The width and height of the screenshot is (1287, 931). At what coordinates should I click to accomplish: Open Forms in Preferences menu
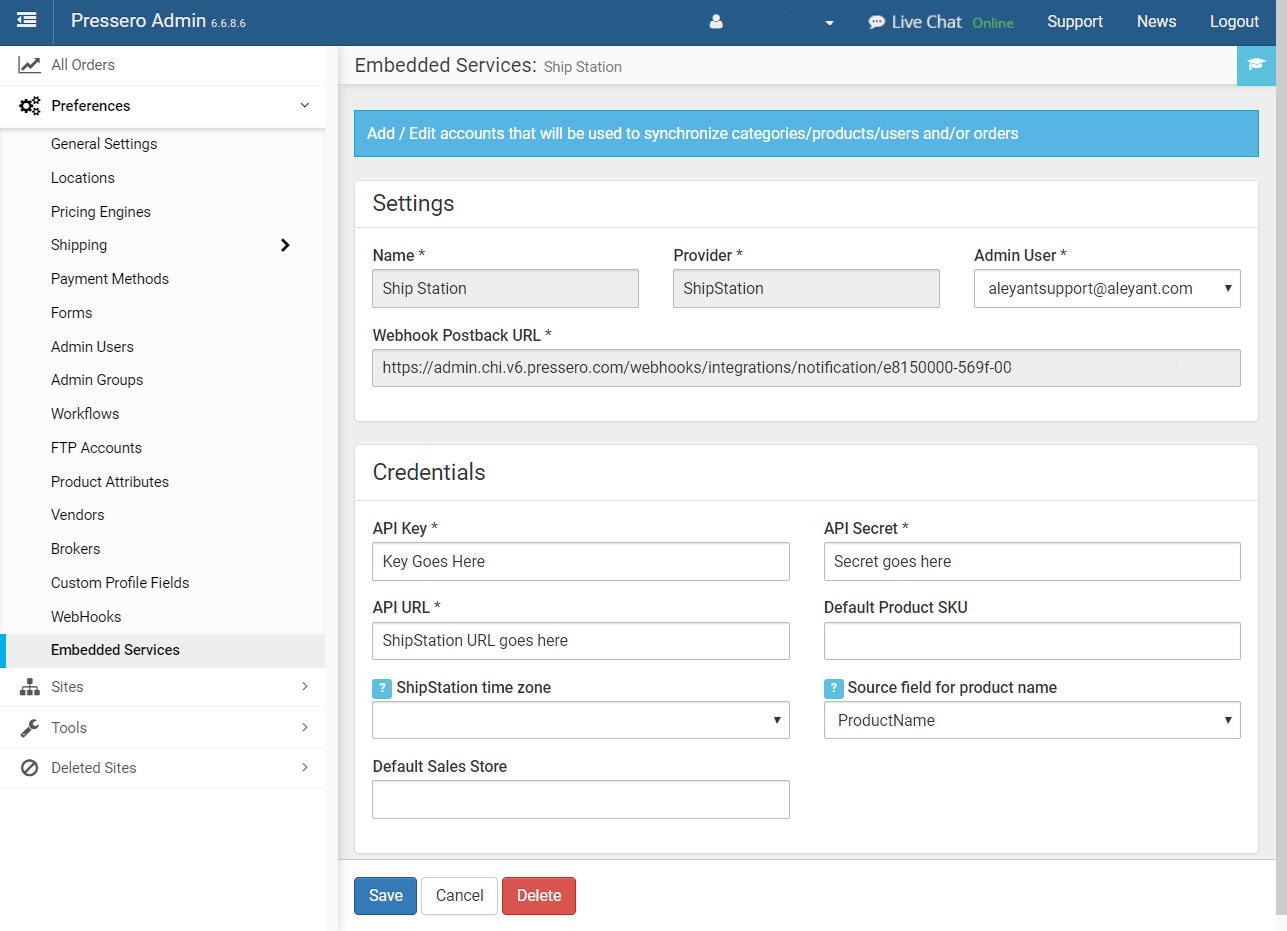coord(72,313)
